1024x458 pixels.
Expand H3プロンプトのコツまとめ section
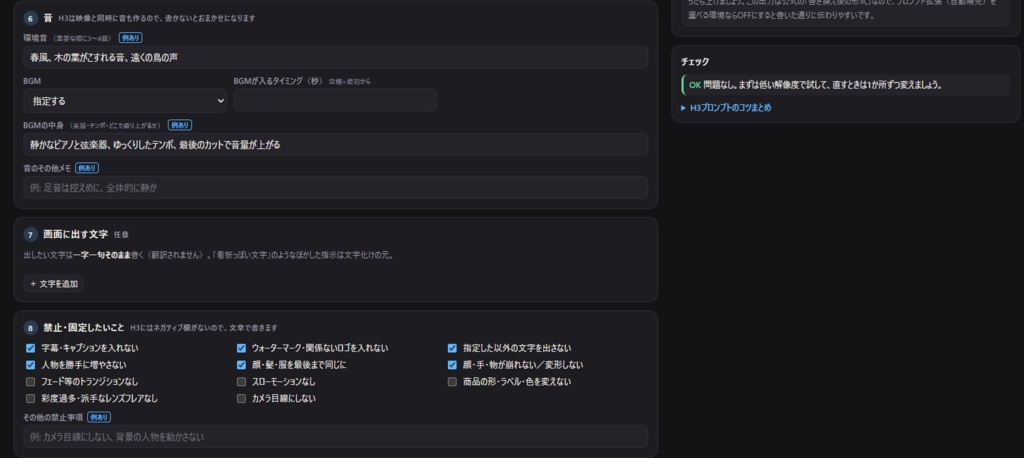pos(726,108)
